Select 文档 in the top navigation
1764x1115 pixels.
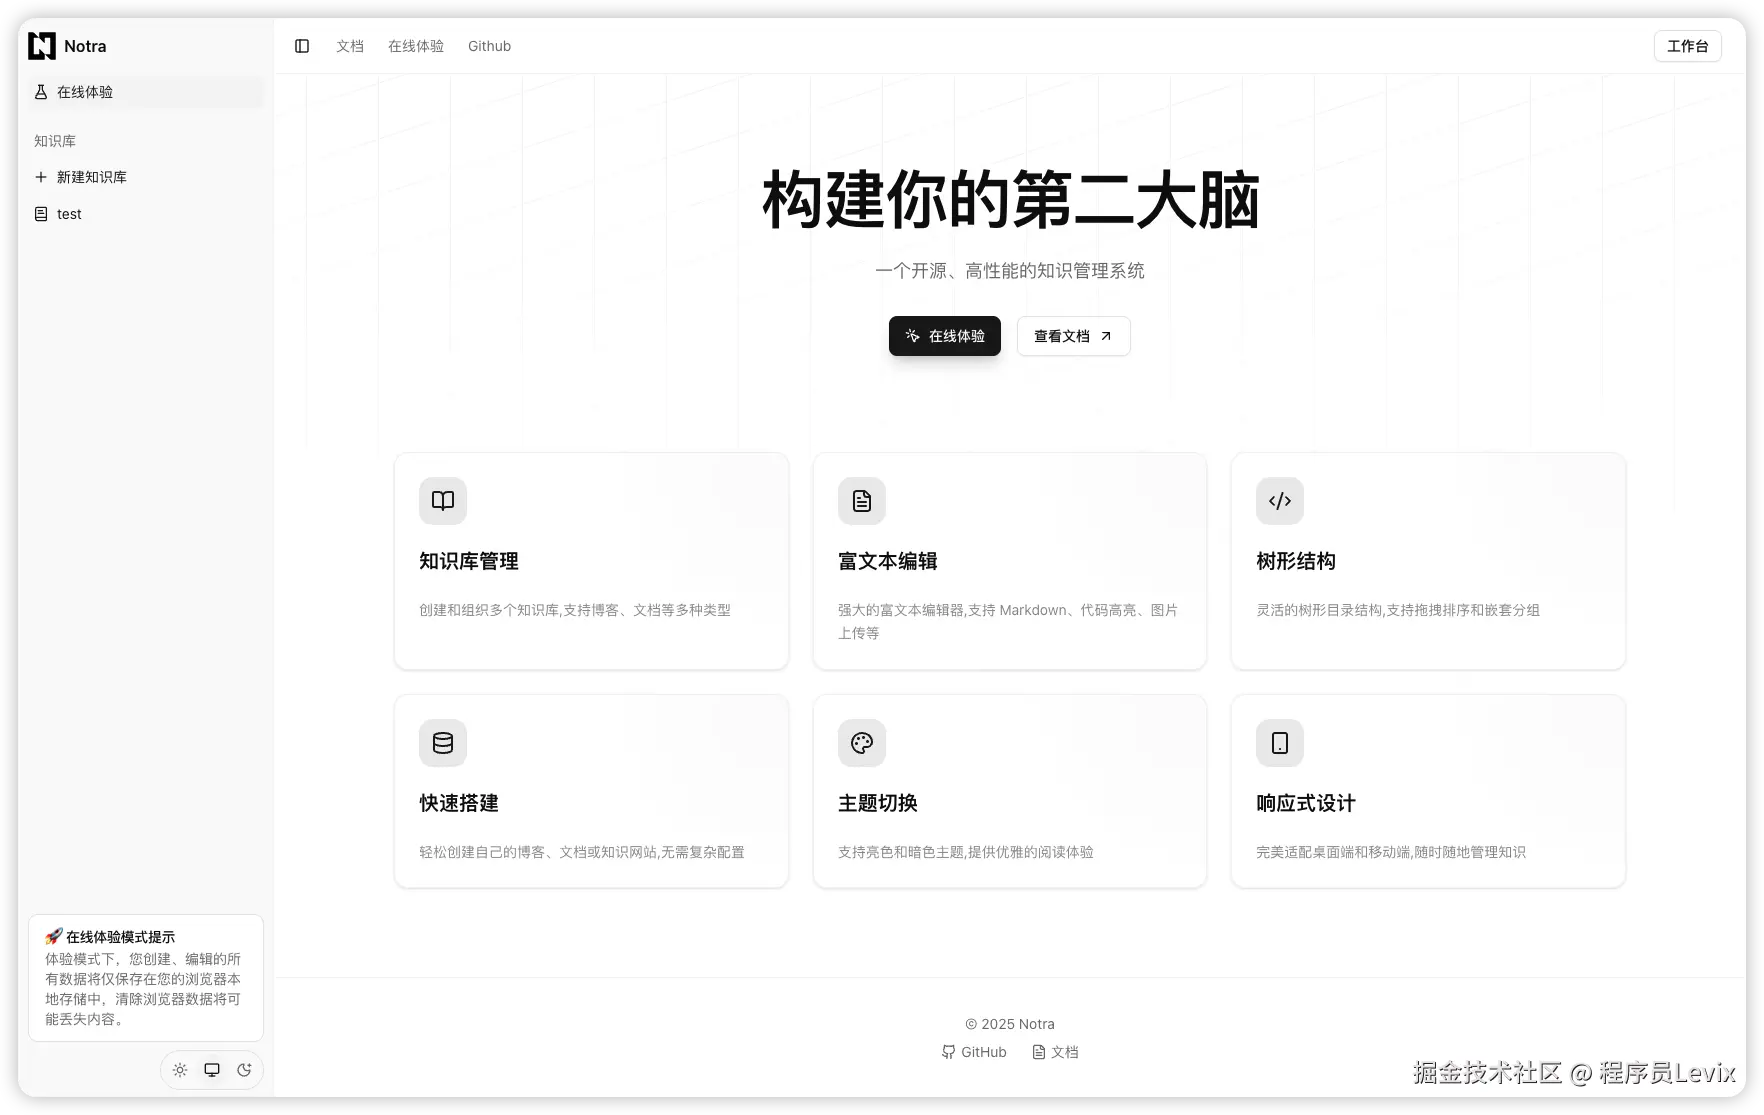tap(349, 46)
